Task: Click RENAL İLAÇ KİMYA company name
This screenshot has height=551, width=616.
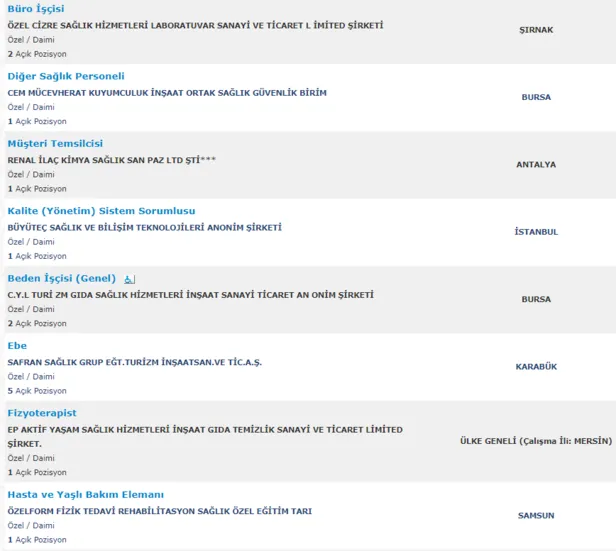Action: (111, 160)
